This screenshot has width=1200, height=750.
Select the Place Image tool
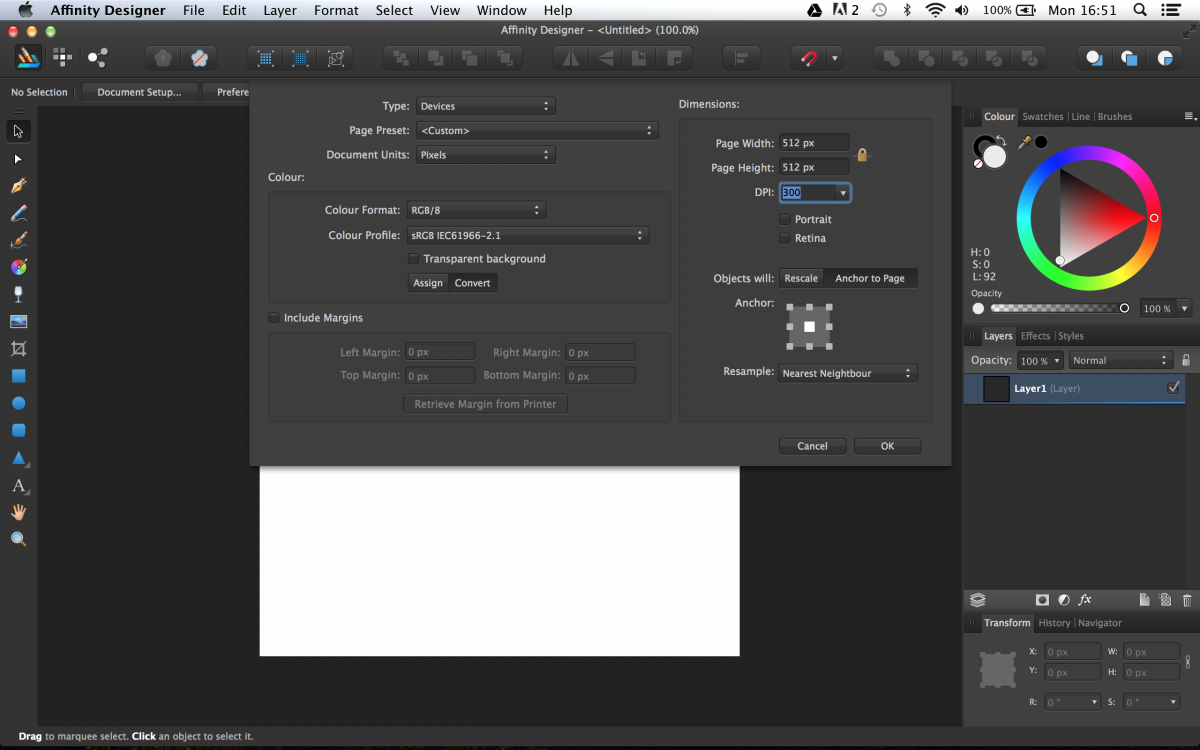18,321
